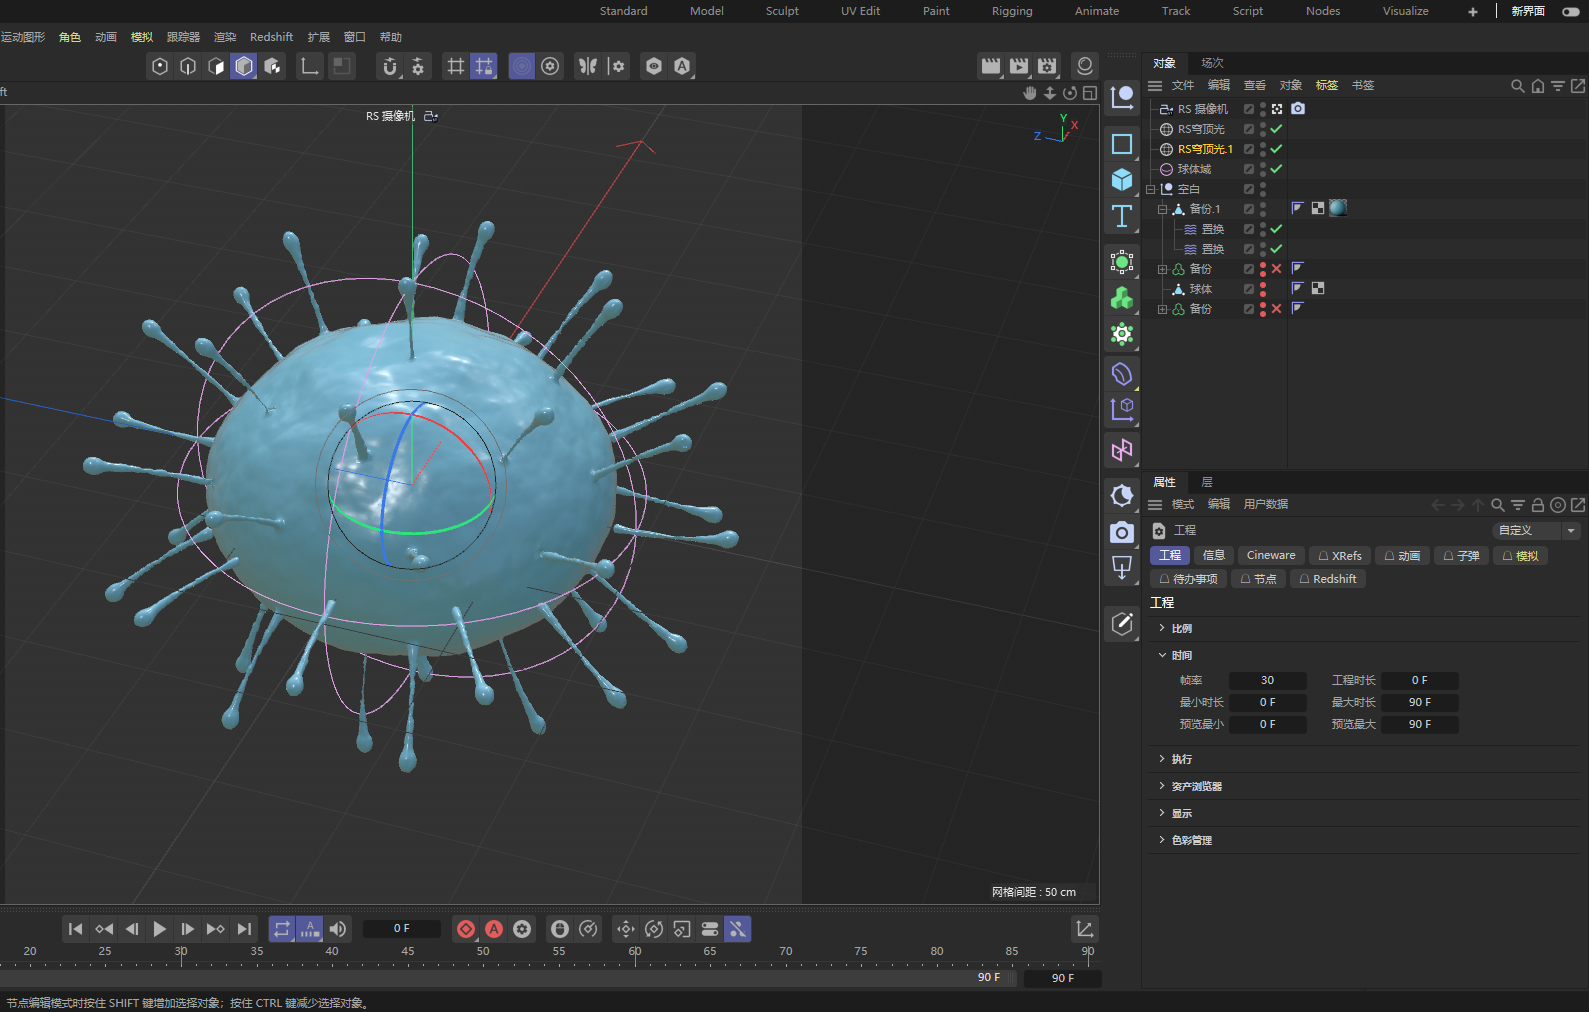Click the symmetry butterfly icon
Image resolution: width=1589 pixels, height=1012 pixels.
(x=588, y=66)
